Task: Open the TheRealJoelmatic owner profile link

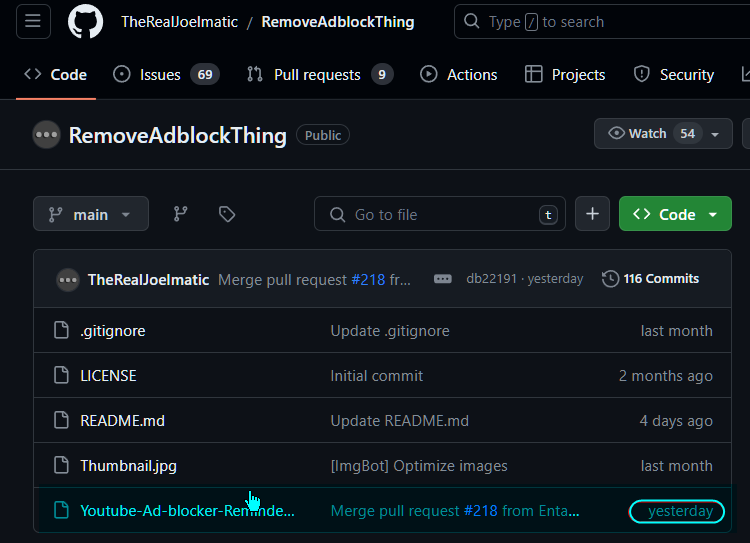Action: (x=179, y=22)
